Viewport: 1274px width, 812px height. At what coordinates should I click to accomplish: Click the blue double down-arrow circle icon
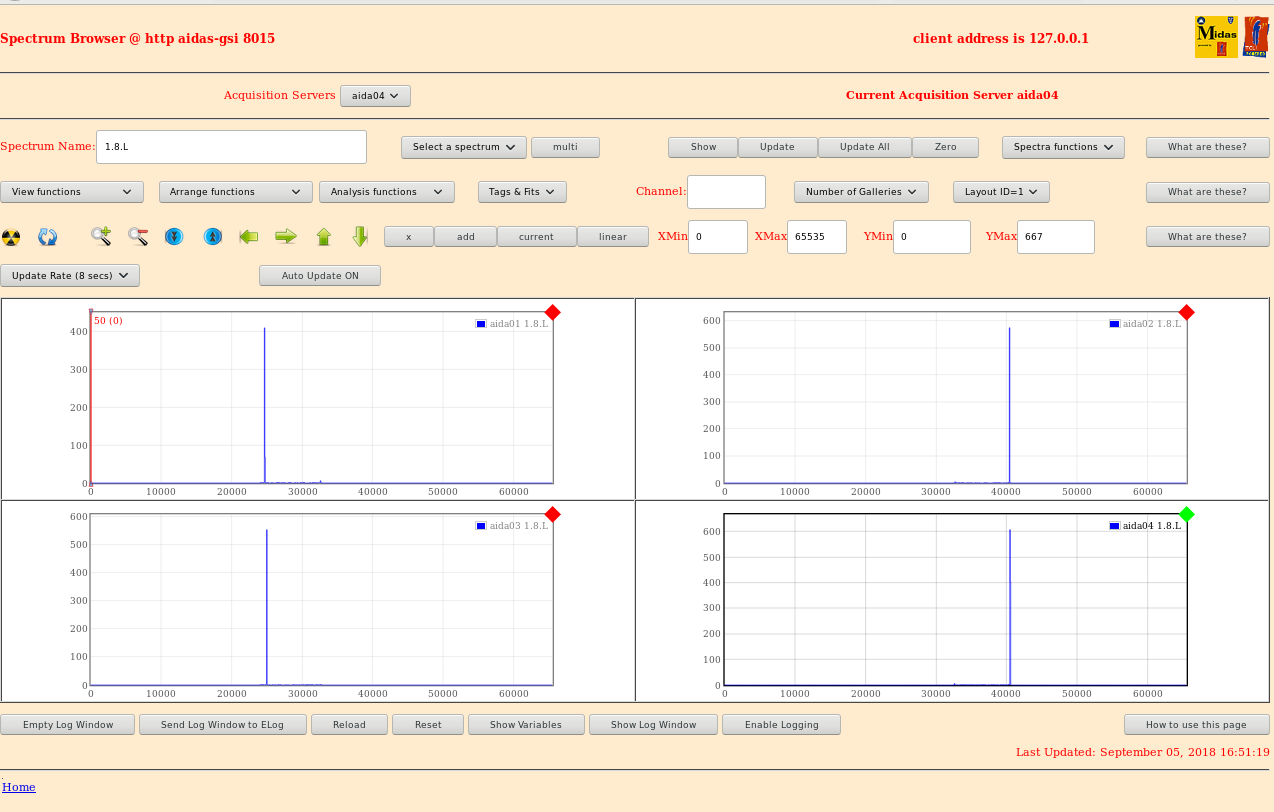[174, 237]
